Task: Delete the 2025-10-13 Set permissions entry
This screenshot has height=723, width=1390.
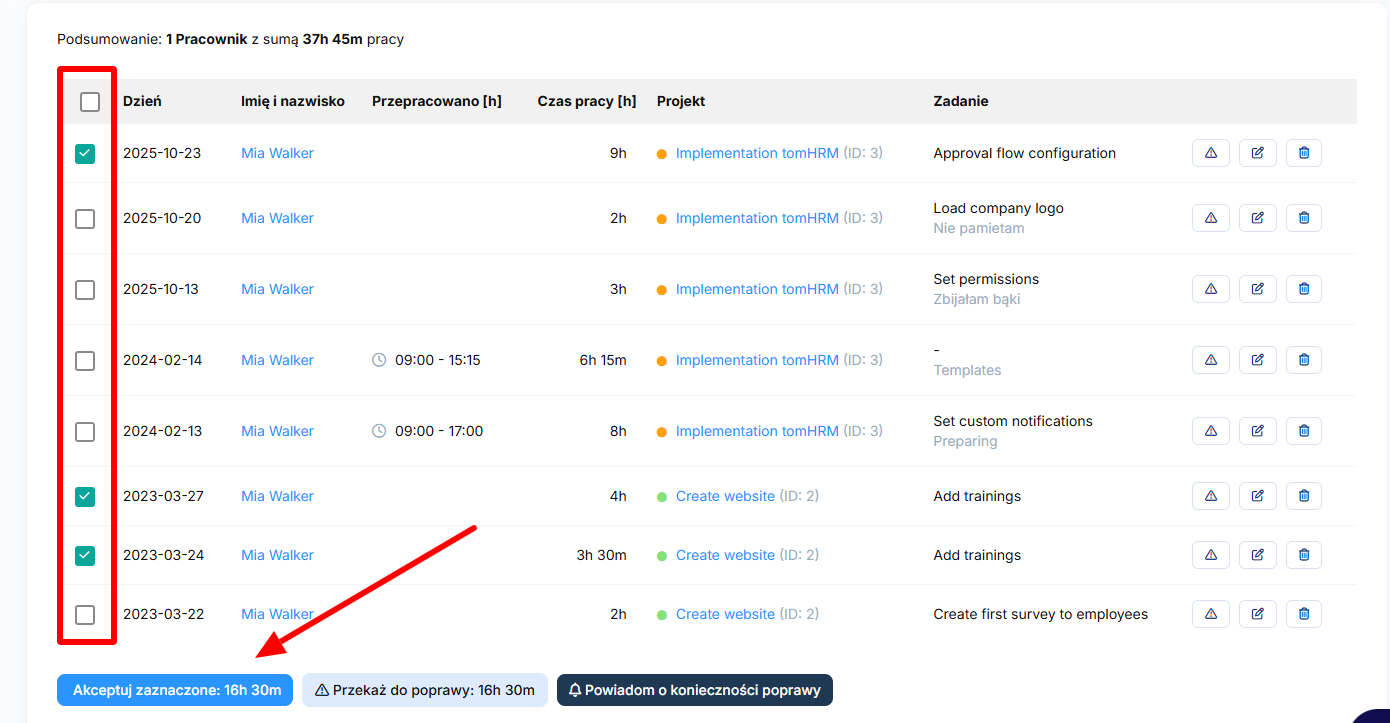Action: (x=1303, y=289)
